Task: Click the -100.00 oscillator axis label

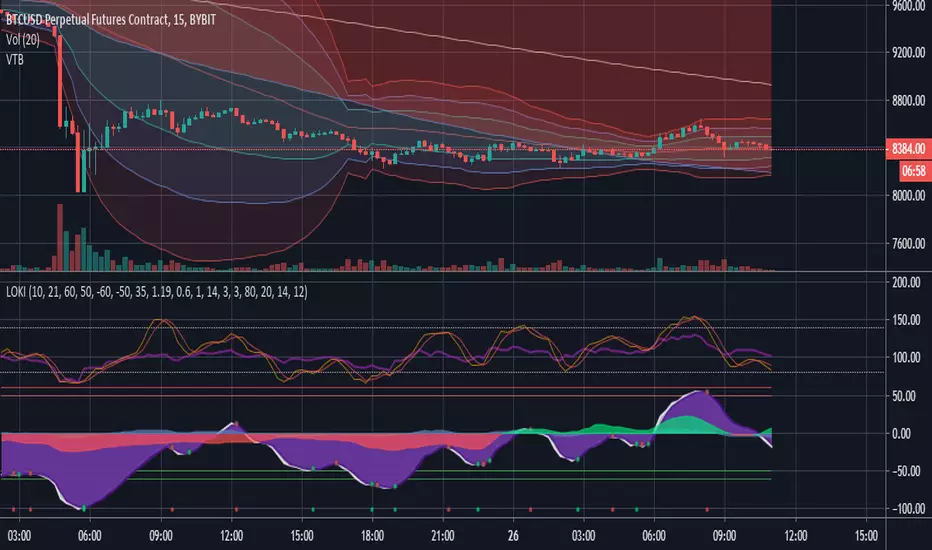Action: tap(909, 509)
